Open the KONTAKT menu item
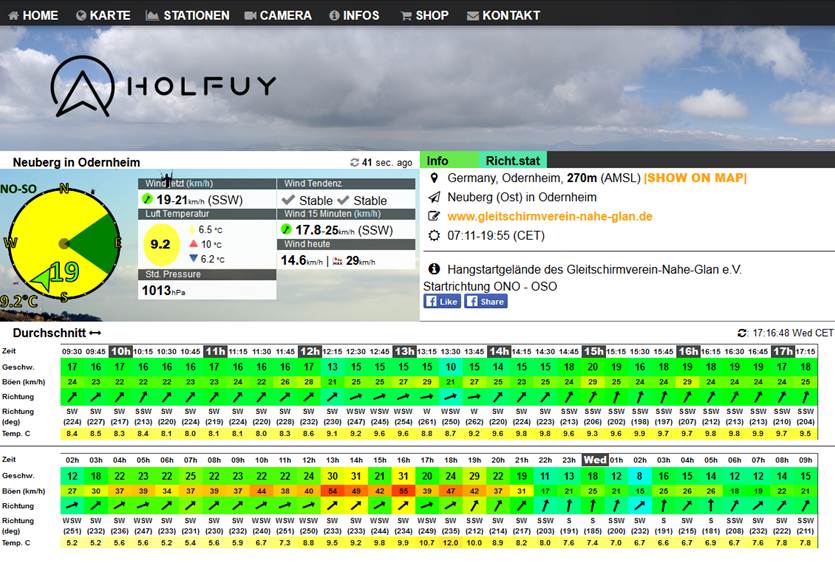The height and width of the screenshot is (564, 835). pos(503,15)
